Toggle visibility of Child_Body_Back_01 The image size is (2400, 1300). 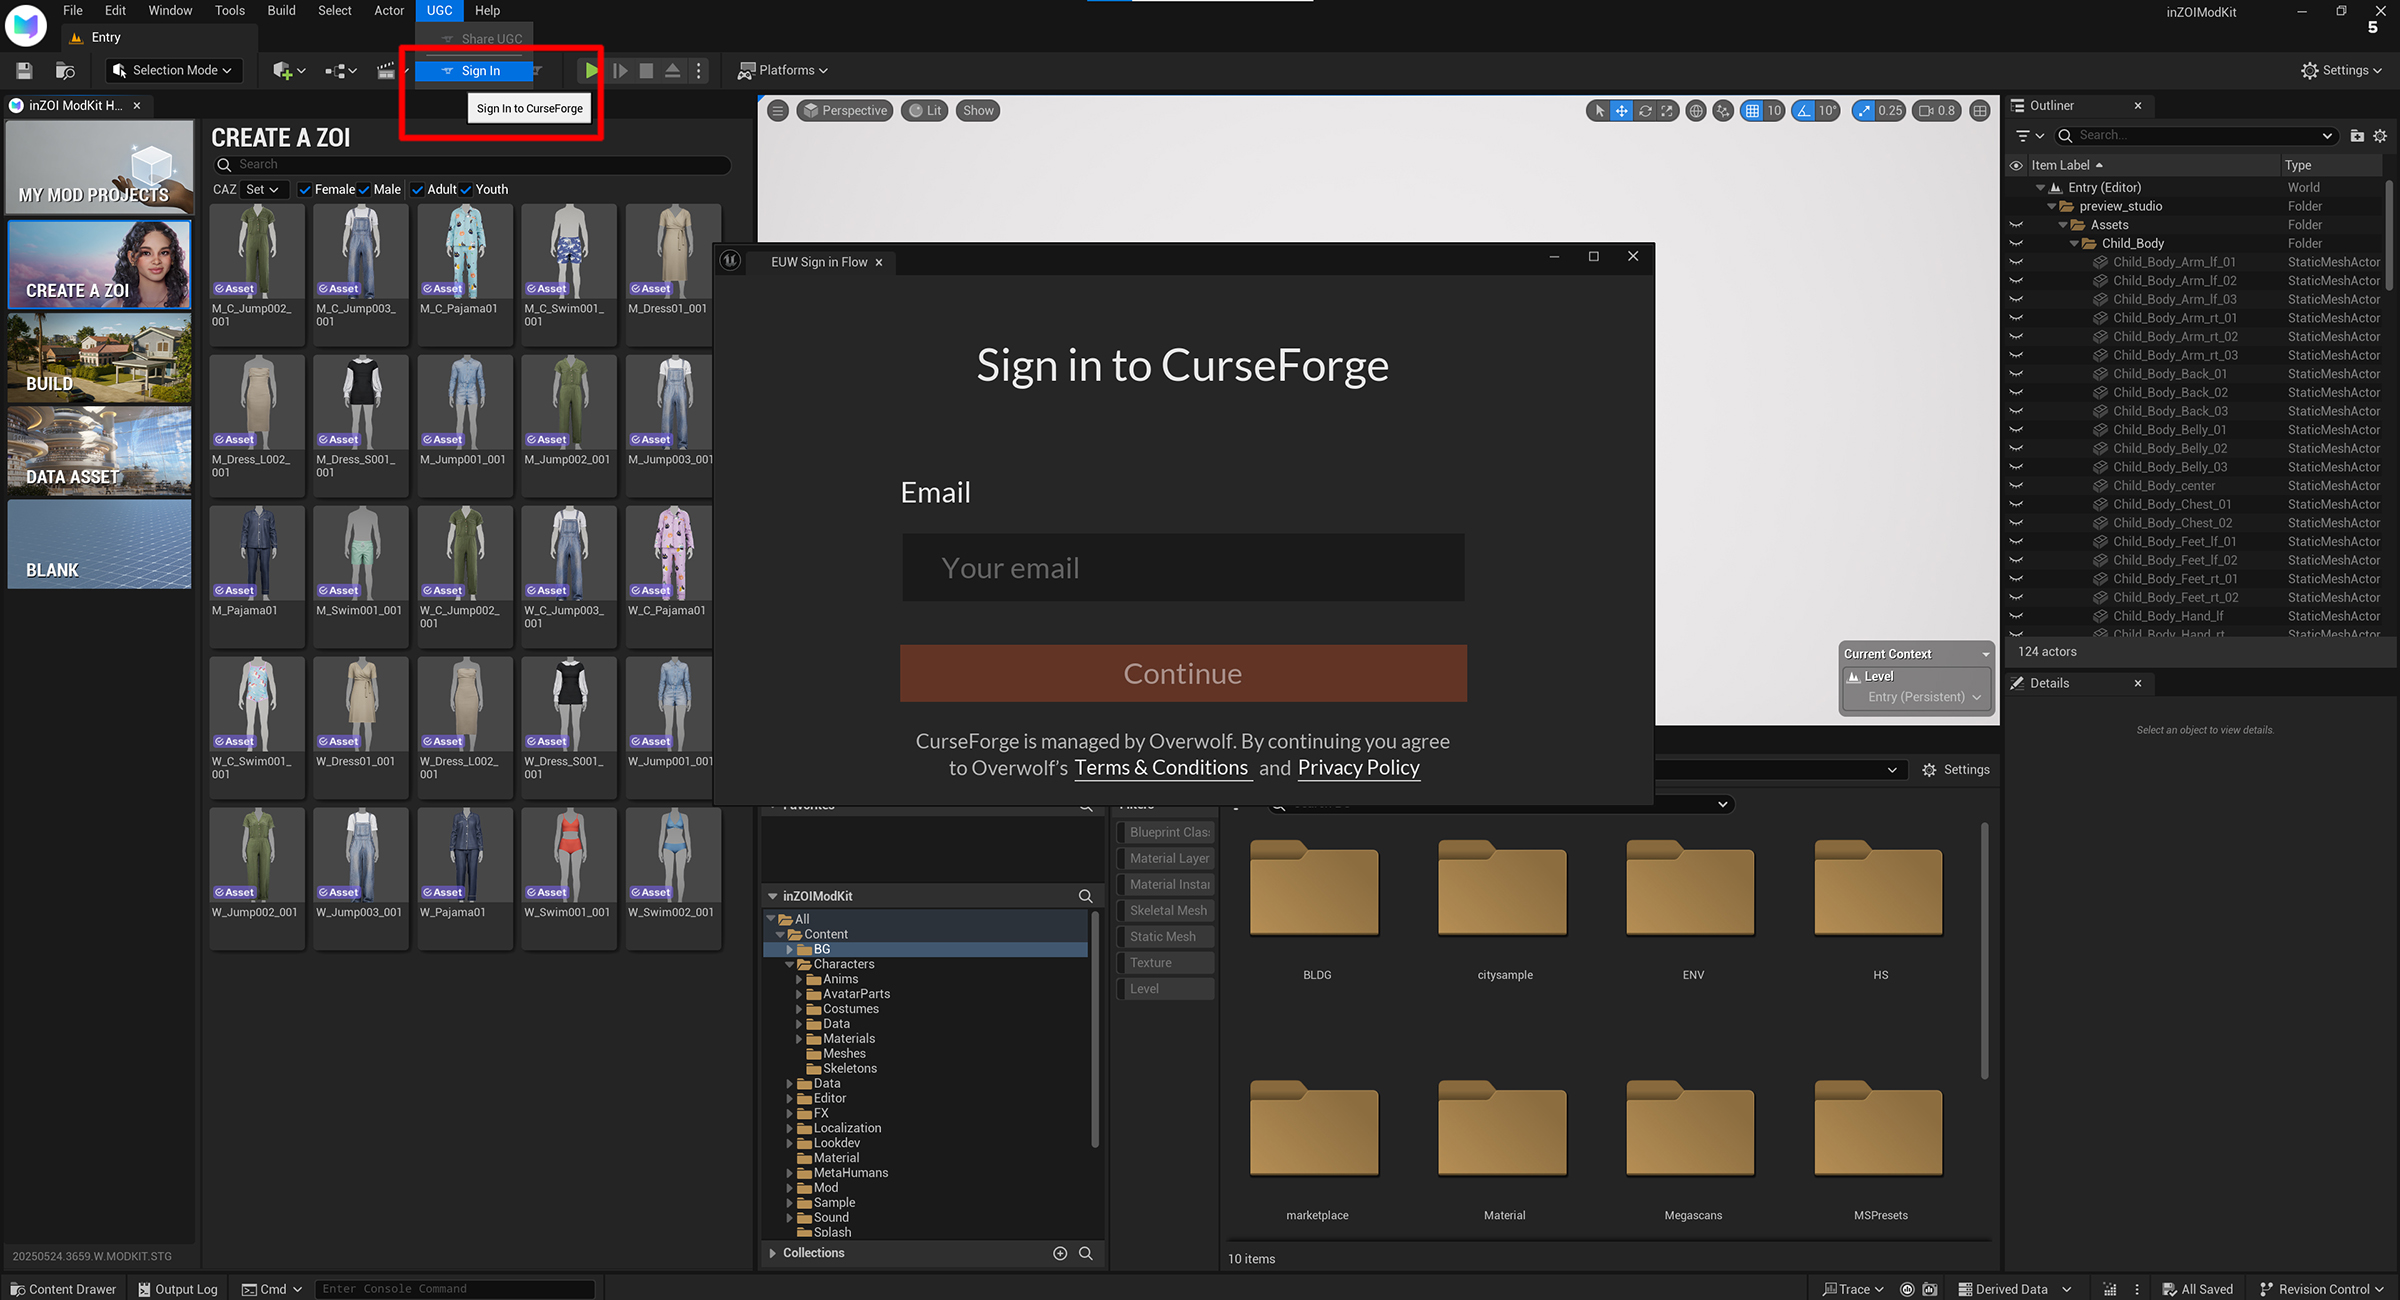point(2016,374)
